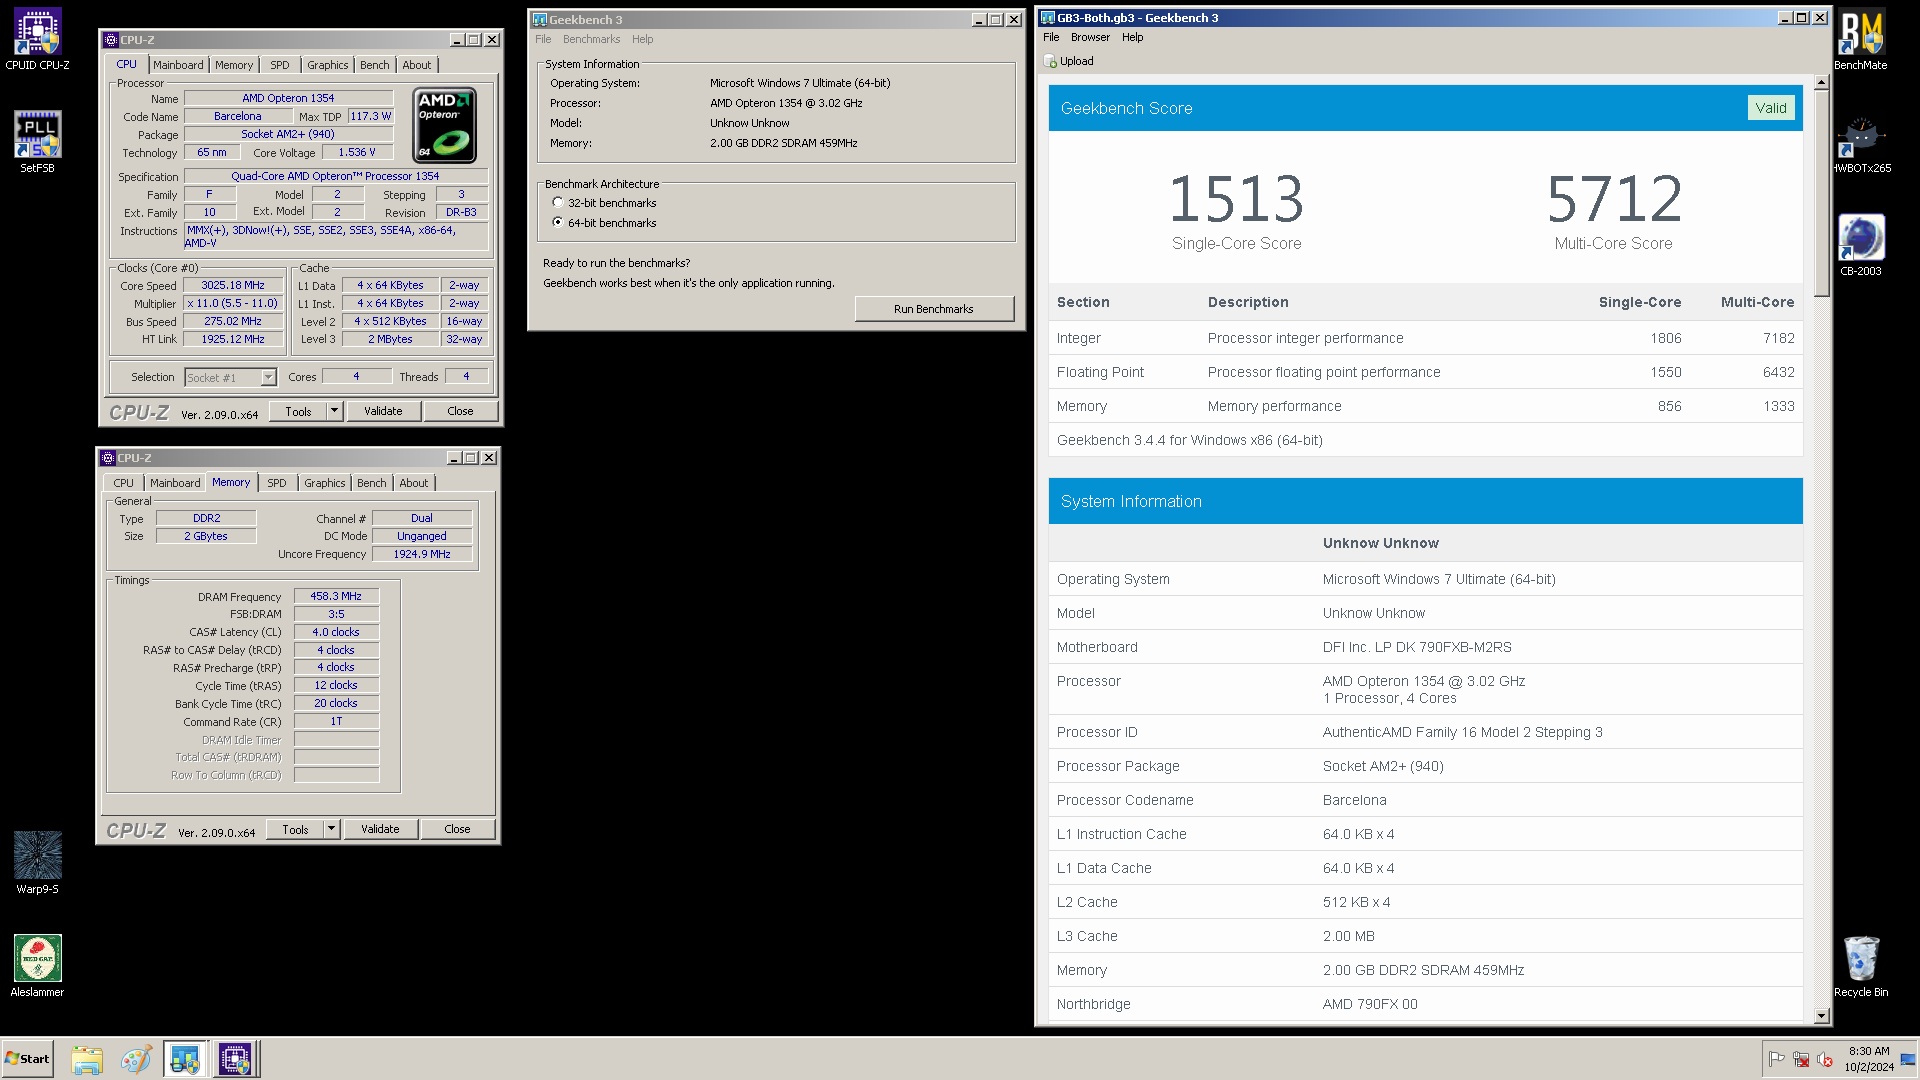Open Browser menu in Geekbench results window
The width and height of the screenshot is (1920, 1080).
click(x=1090, y=37)
